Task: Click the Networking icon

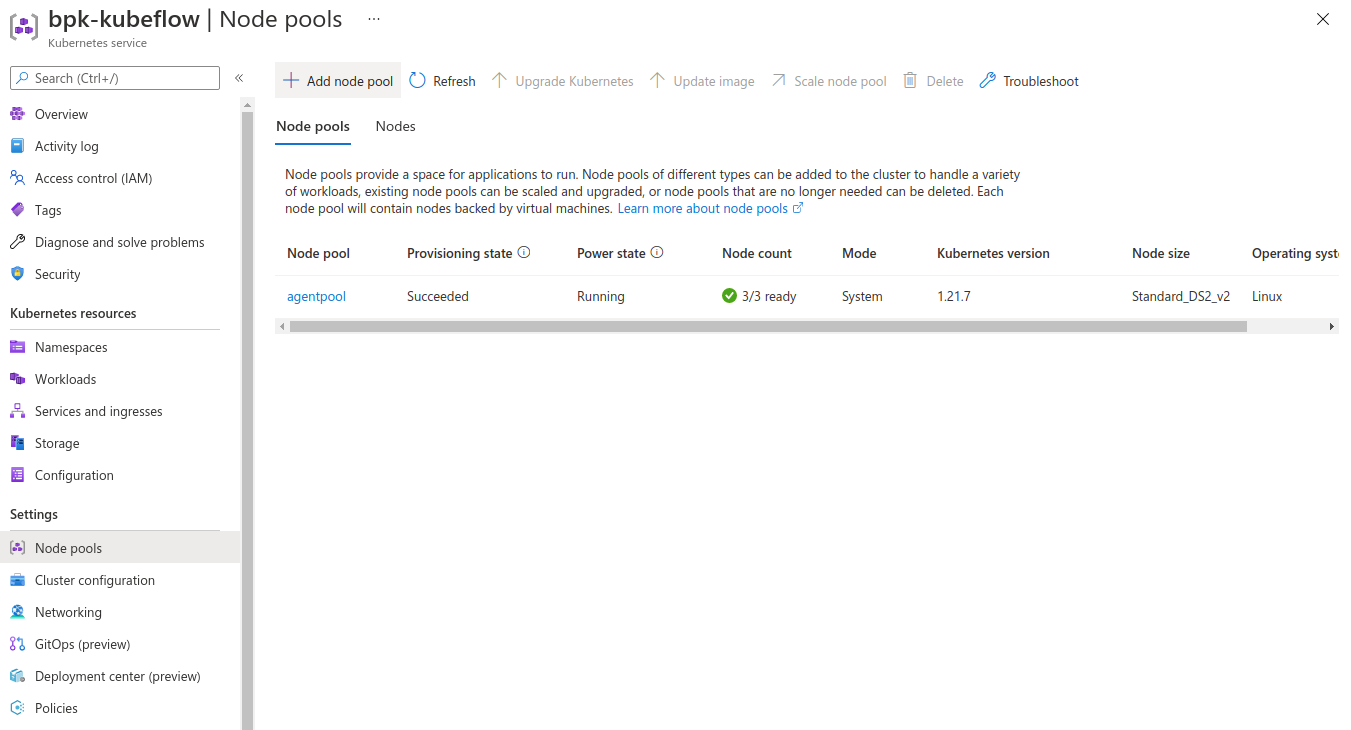Action: 17,612
